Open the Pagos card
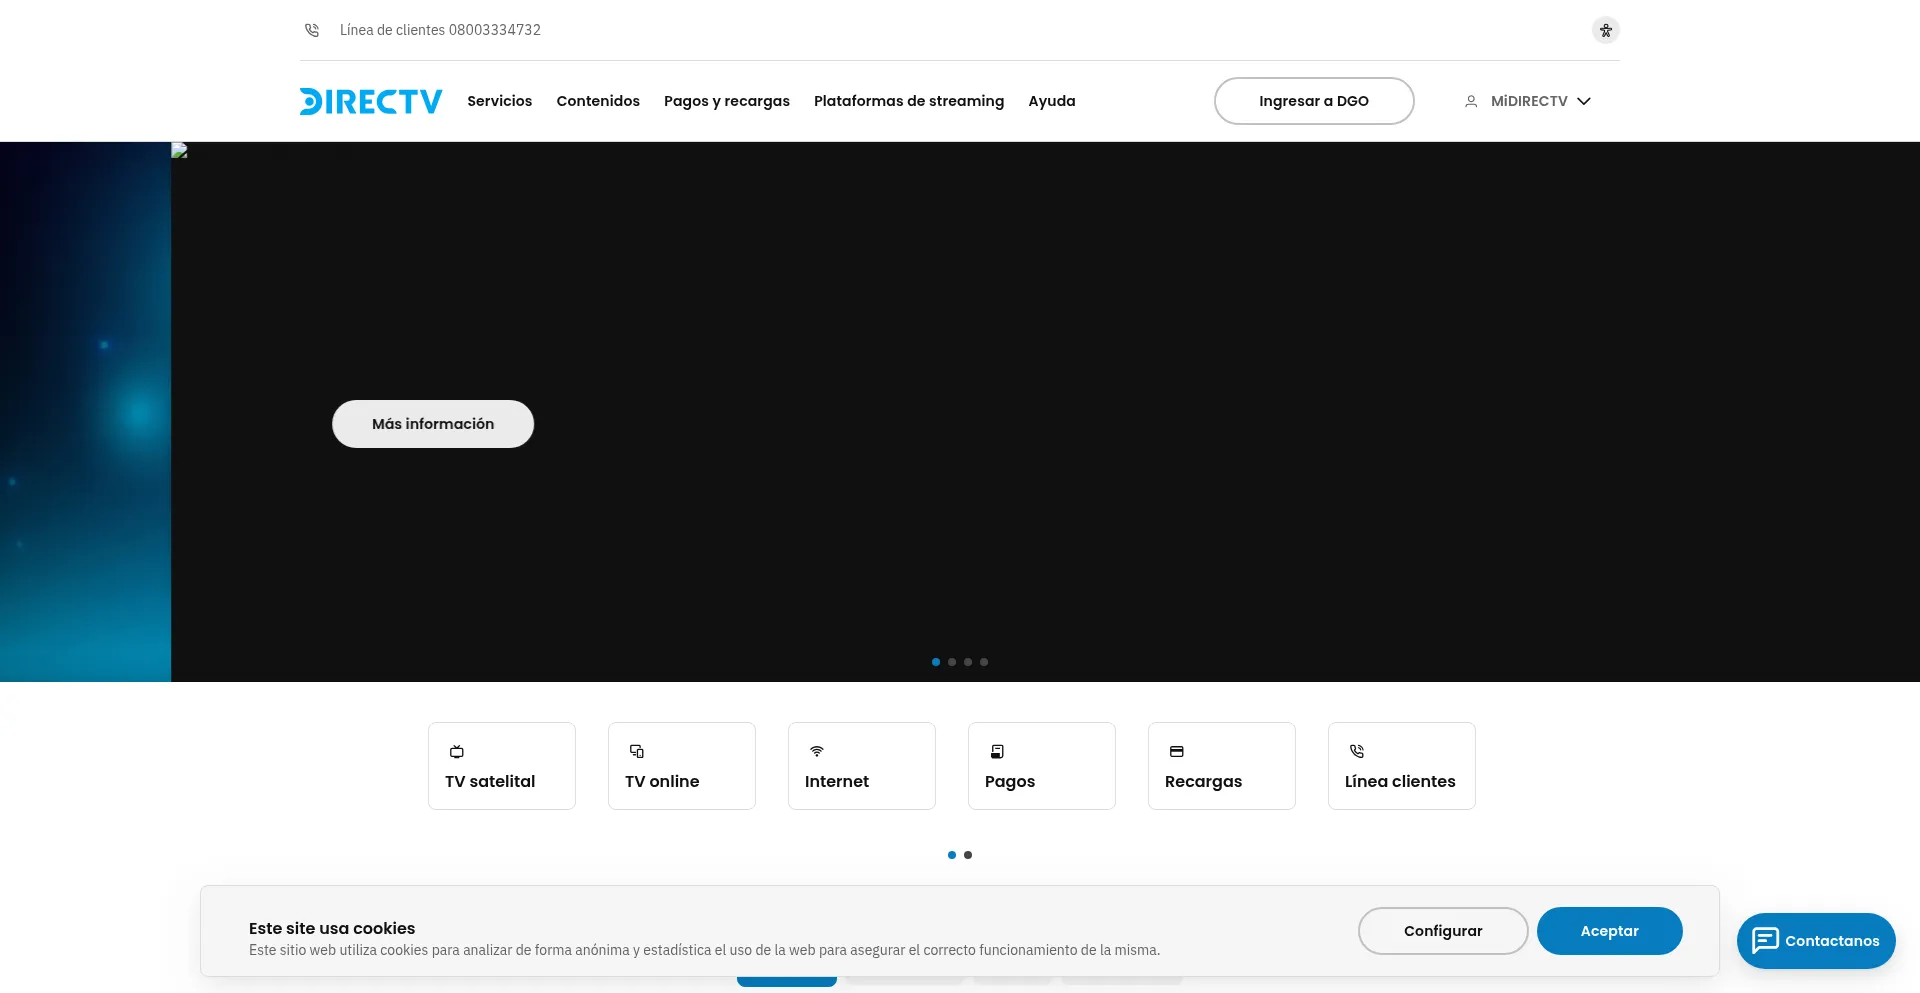 [x=1042, y=766]
